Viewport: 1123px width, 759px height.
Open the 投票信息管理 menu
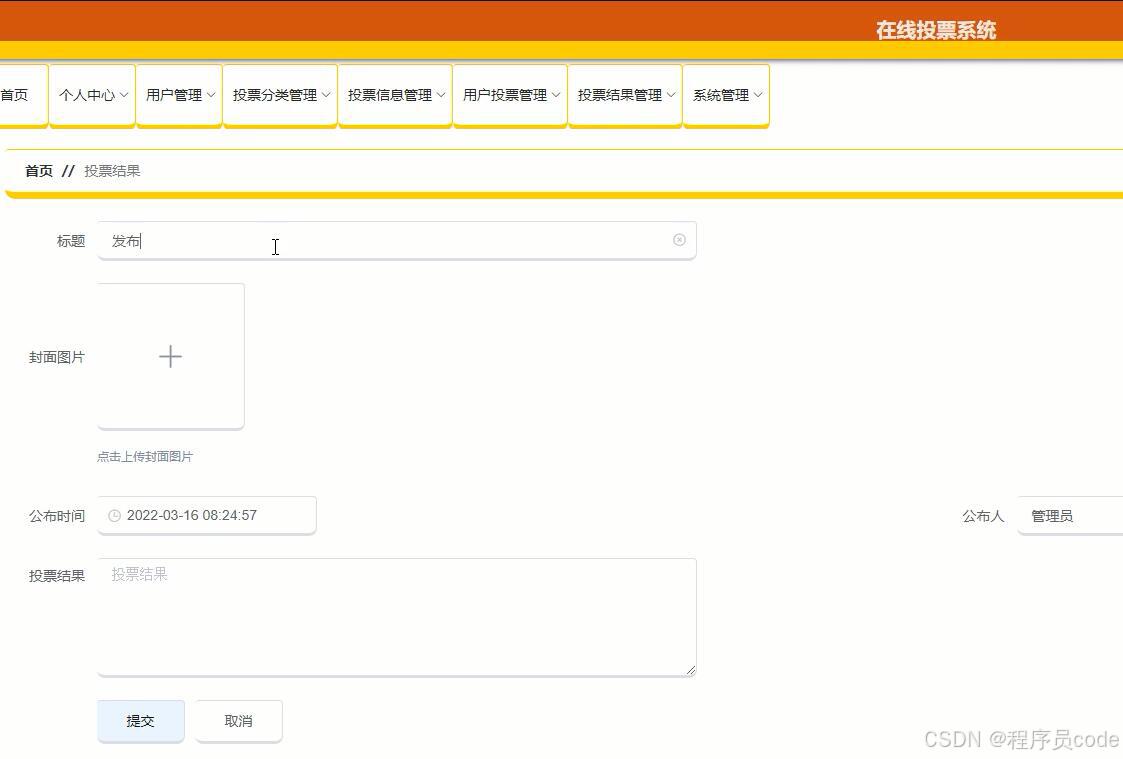[x=395, y=95]
